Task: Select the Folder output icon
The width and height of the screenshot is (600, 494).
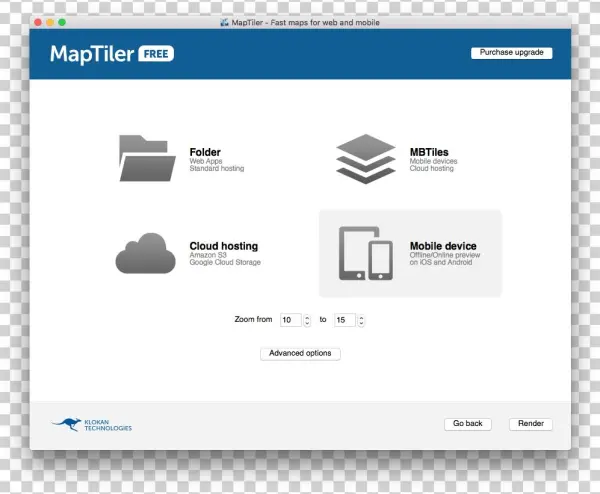Action: (x=147, y=158)
